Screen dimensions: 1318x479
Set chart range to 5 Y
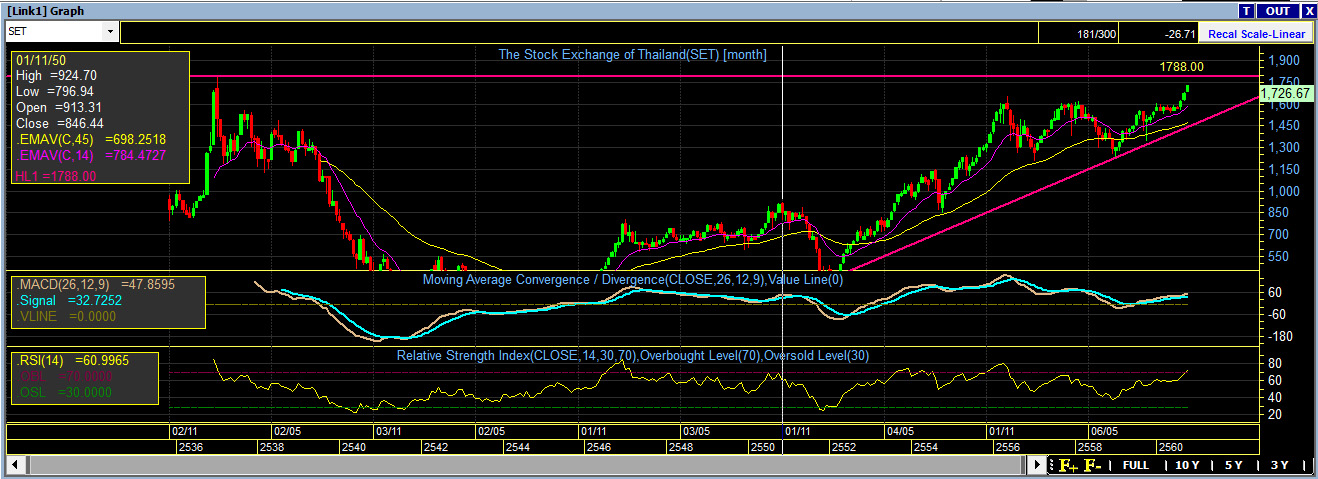(x=1234, y=465)
